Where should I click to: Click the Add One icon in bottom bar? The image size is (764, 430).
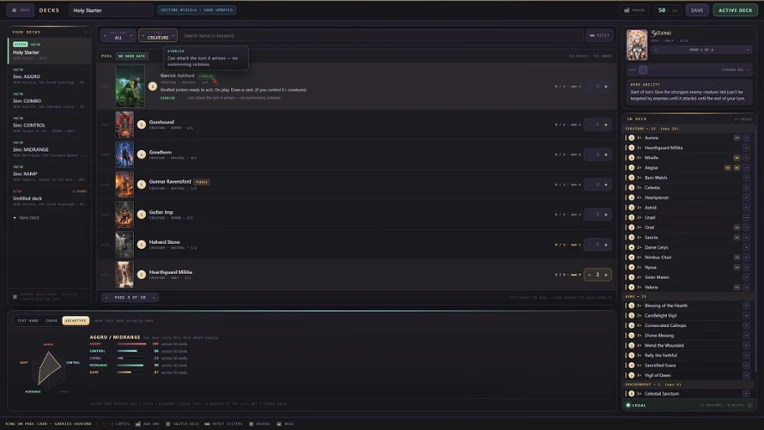[x=138, y=424]
